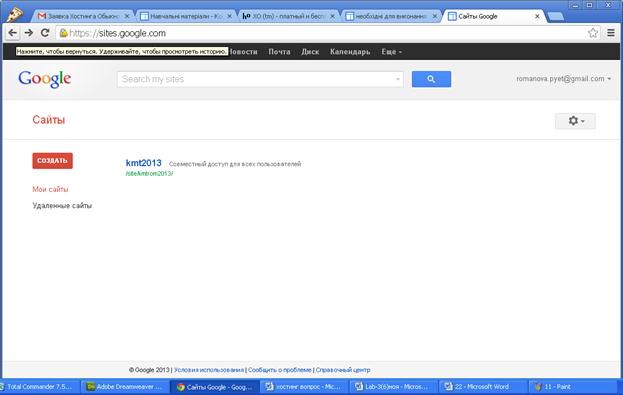623x395 pixels.
Task: Open the gear settings menu
Action: (575, 121)
